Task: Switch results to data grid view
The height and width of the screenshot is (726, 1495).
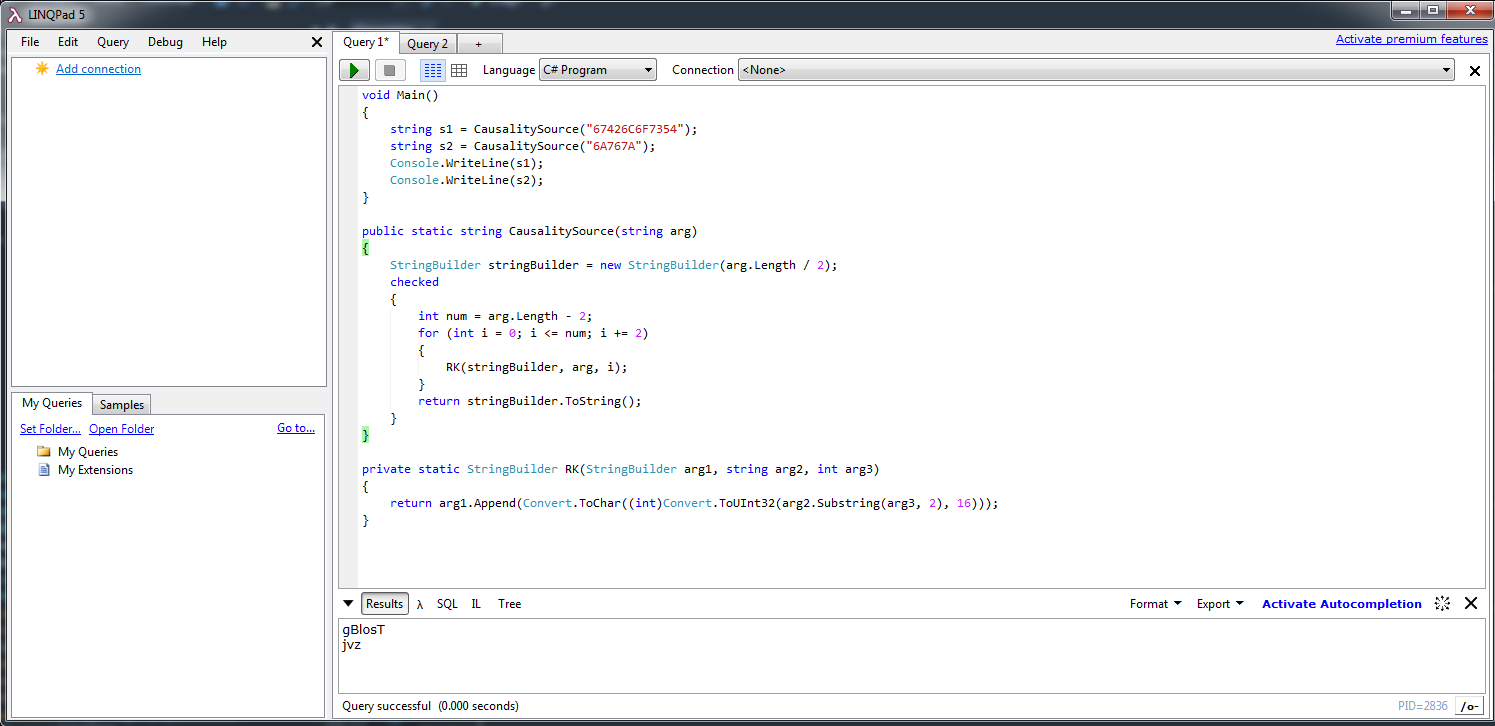Action: click(x=459, y=70)
